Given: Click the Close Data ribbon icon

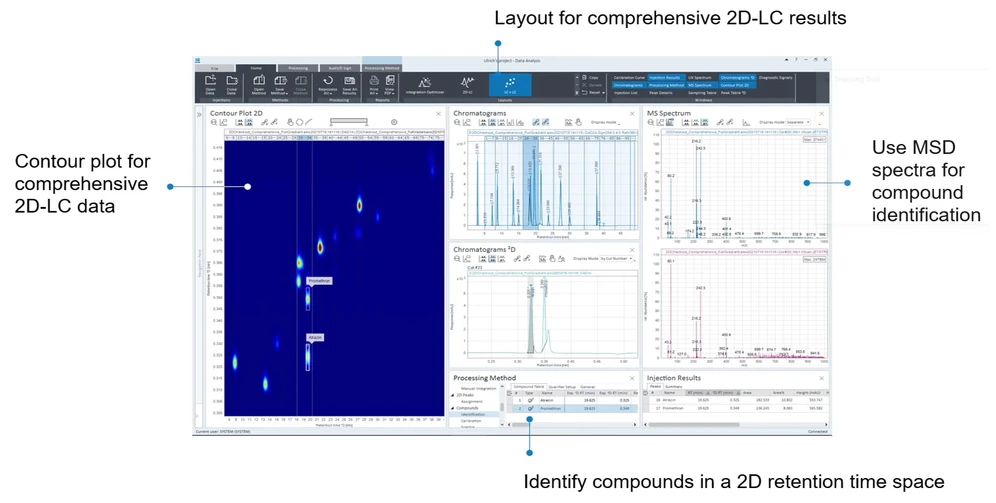Looking at the screenshot, I should pyautogui.click(x=232, y=84).
